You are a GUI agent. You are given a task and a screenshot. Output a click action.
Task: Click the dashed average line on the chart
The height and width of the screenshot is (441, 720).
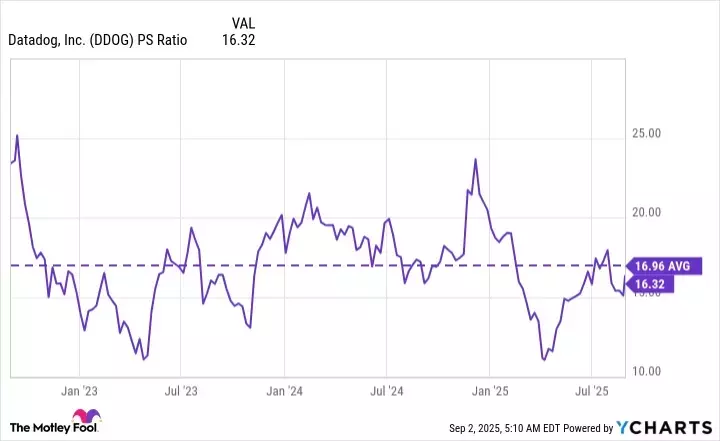click(x=320, y=265)
